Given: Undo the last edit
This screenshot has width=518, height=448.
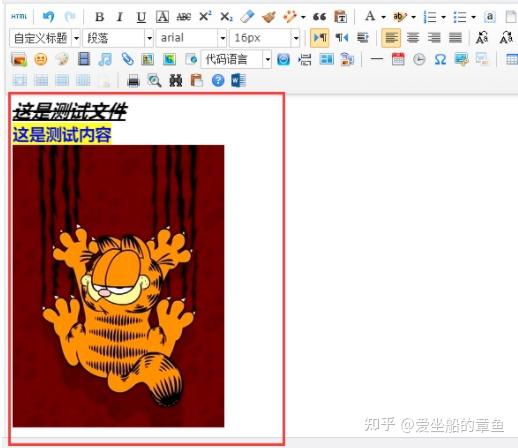Looking at the screenshot, I should click(49, 16).
